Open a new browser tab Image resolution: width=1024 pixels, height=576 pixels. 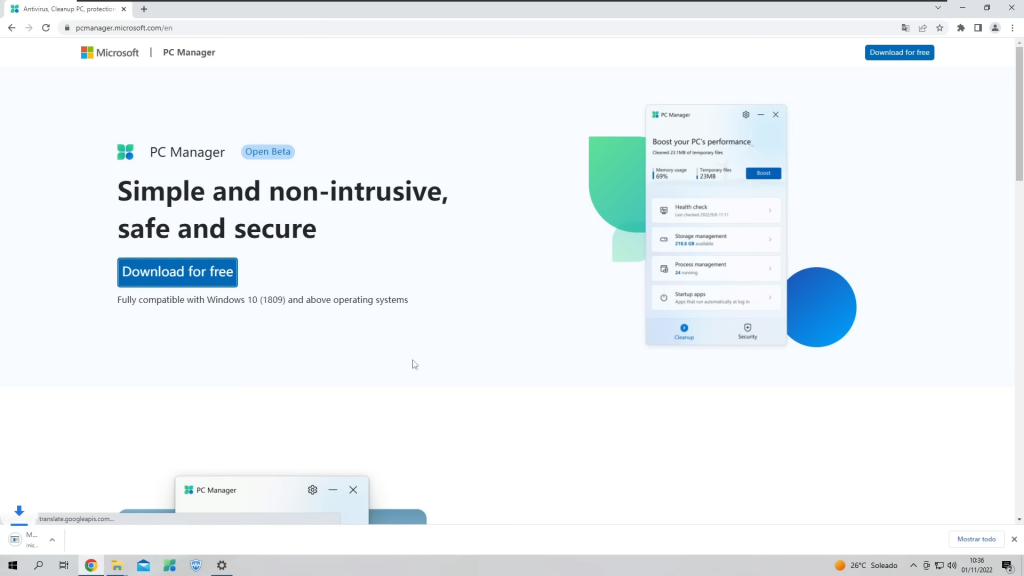pos(144,8)
